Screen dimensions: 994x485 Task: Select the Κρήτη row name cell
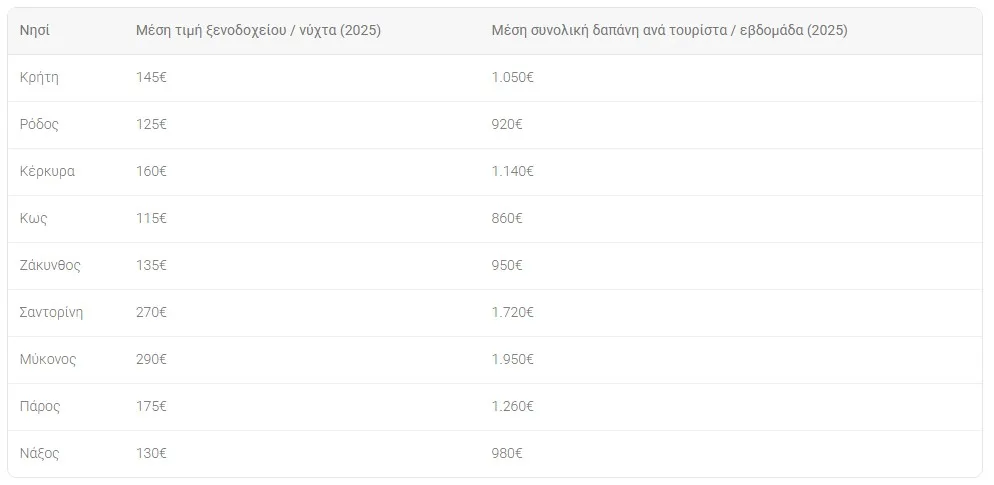tap(39, 77)
